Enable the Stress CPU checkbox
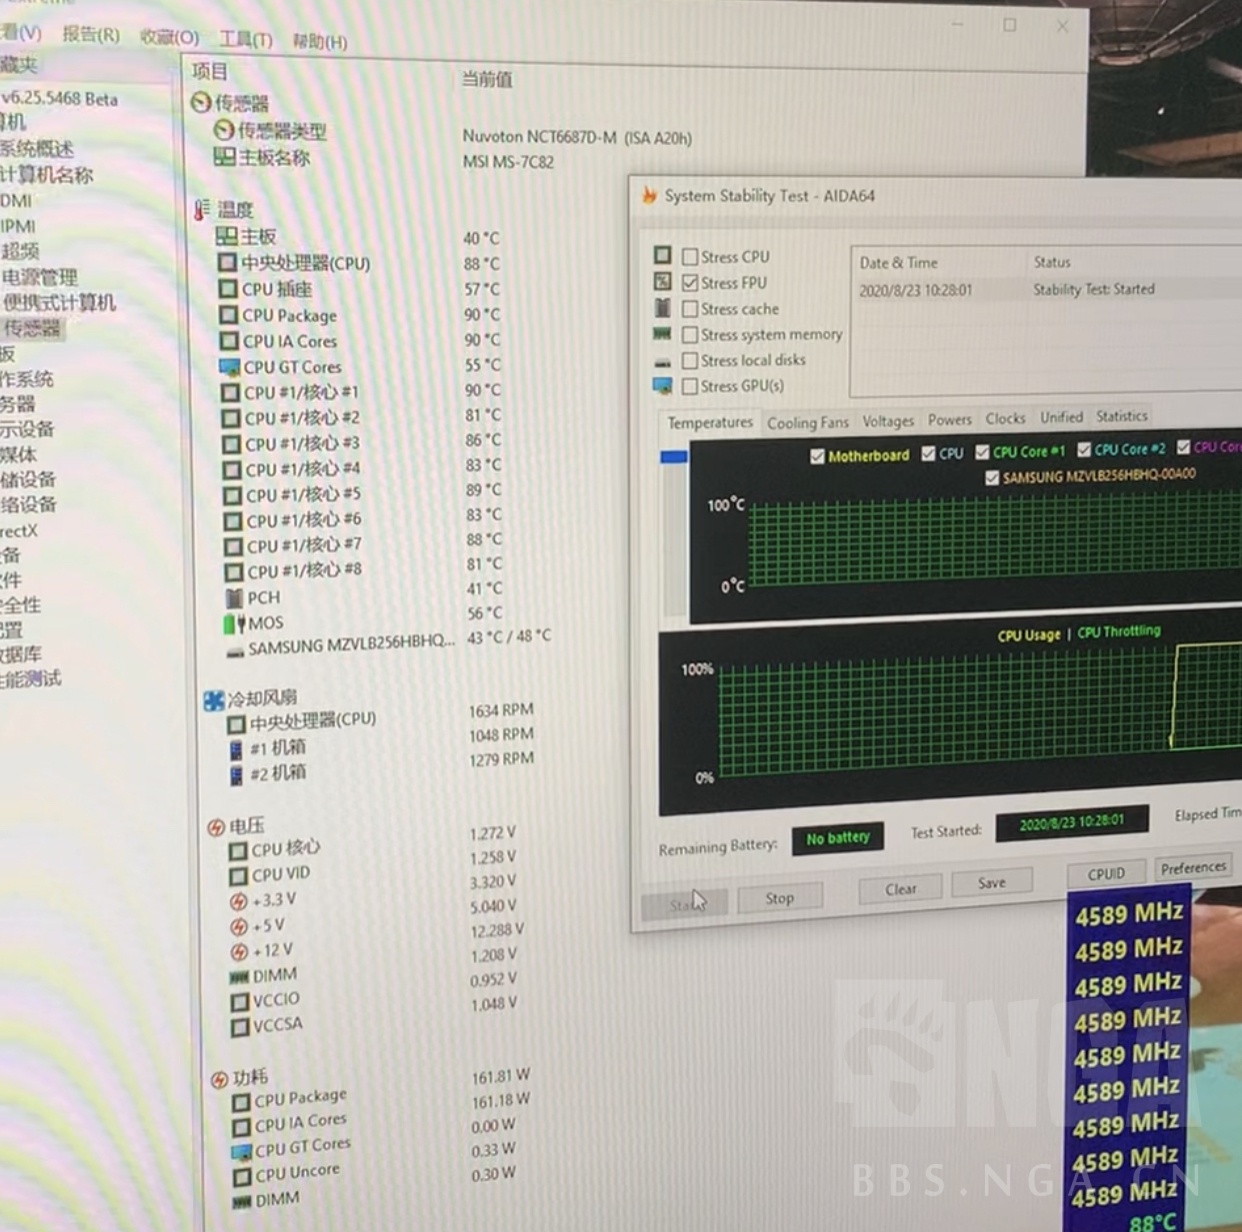This screenshot has height=1232, width=1242. 689,256
